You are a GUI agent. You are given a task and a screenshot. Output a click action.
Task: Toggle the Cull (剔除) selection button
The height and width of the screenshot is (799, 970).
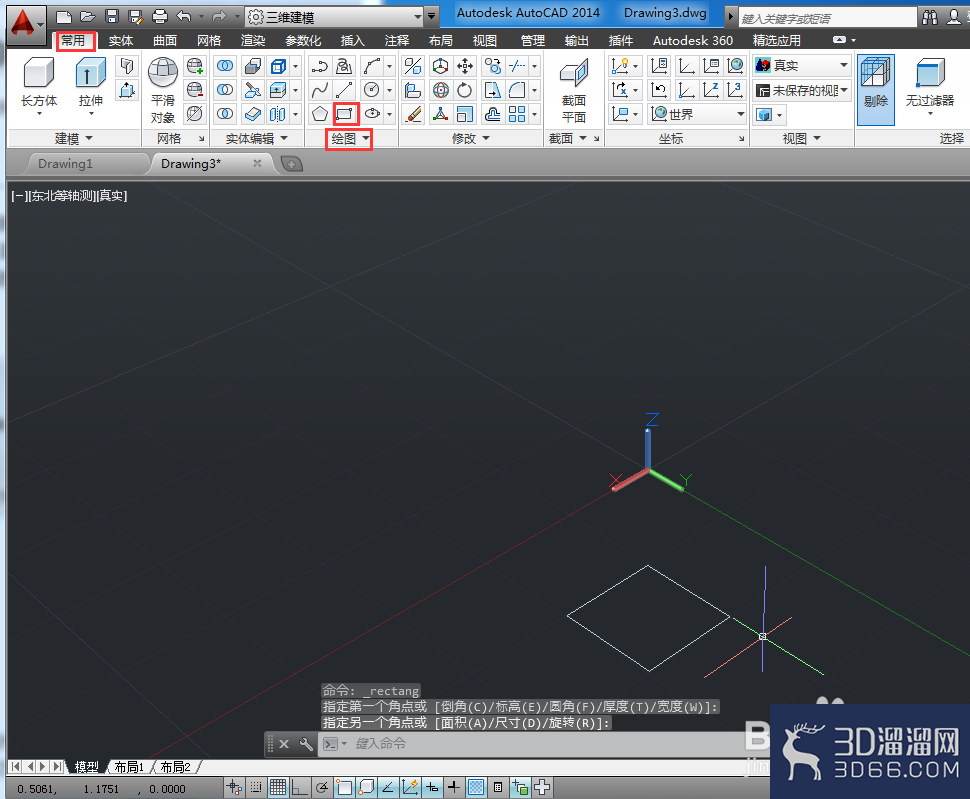[x=875, y=90]
